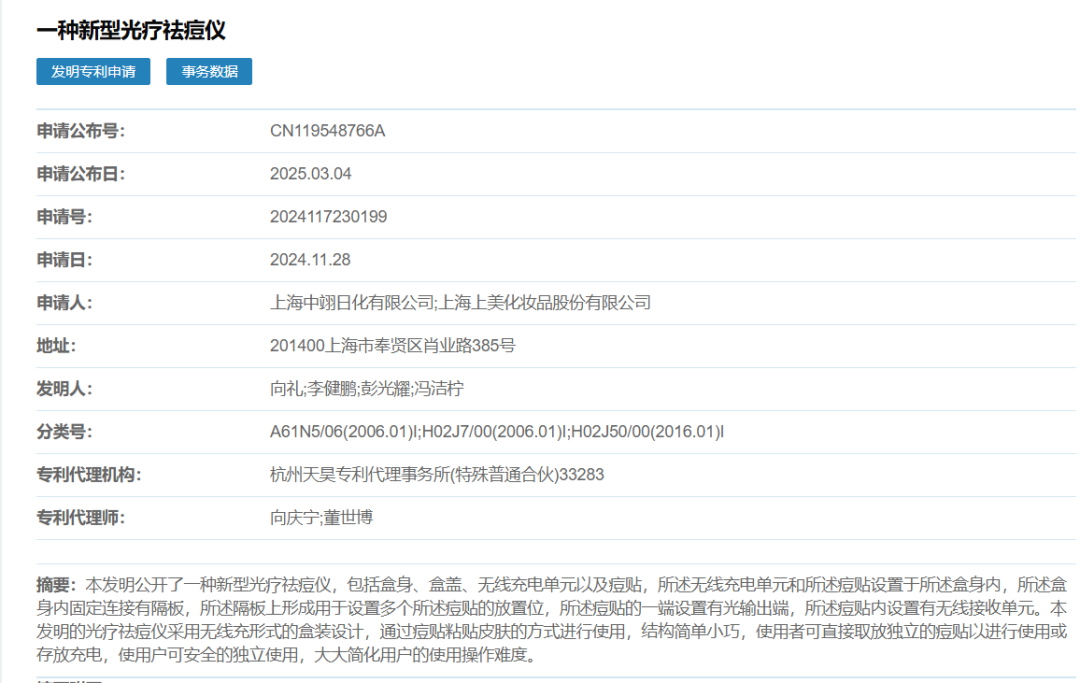This screenshot has height=683, width=1080.
Task: Open the 事务数据 button
Action: point(209,72)
